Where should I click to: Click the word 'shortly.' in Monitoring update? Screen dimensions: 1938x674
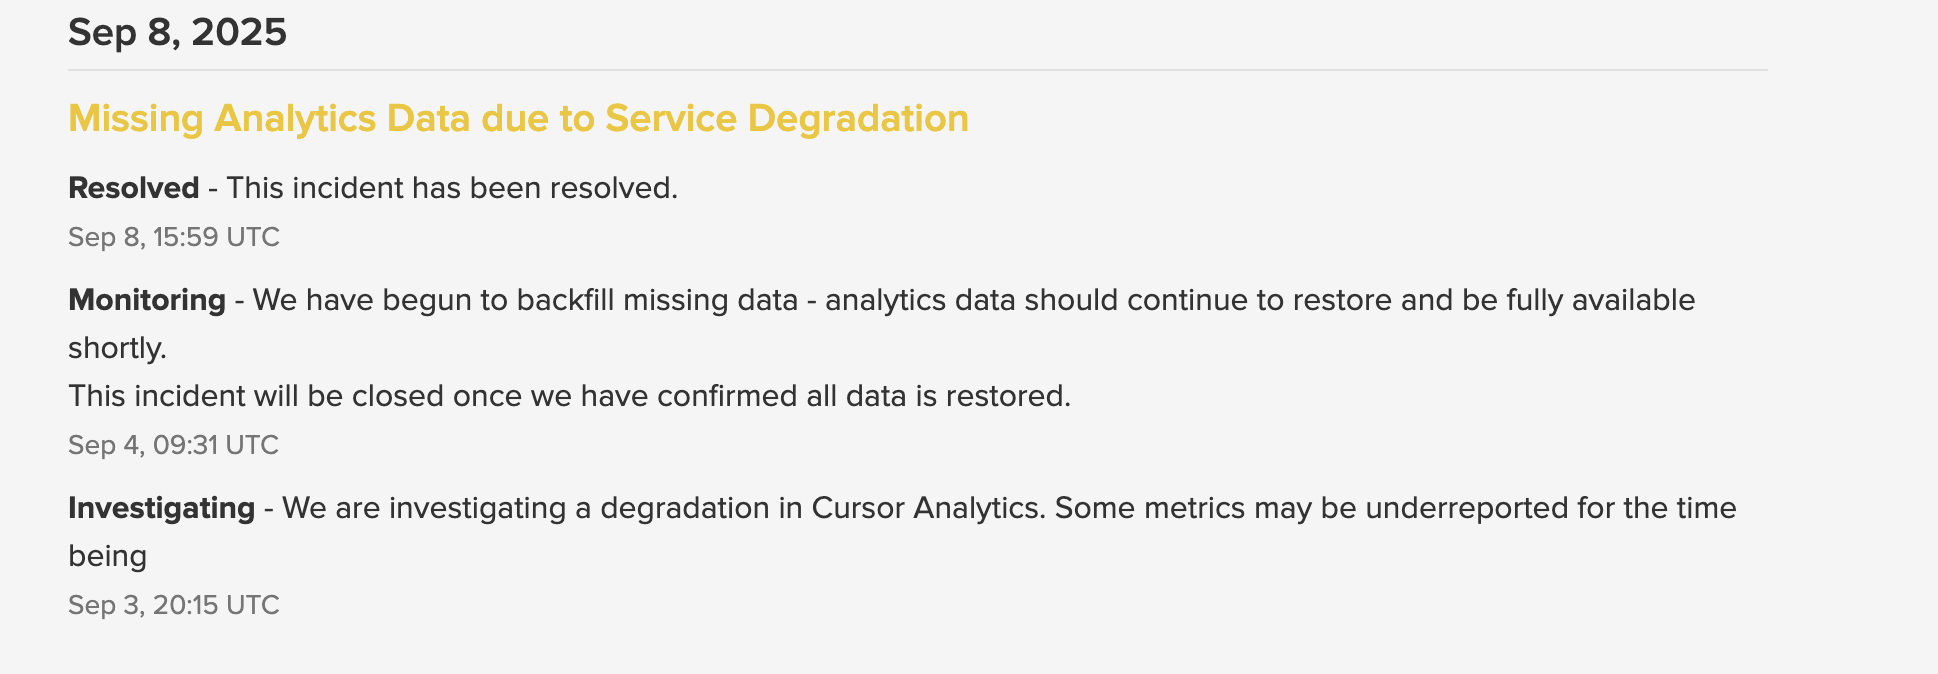click(x=117, y=348)
